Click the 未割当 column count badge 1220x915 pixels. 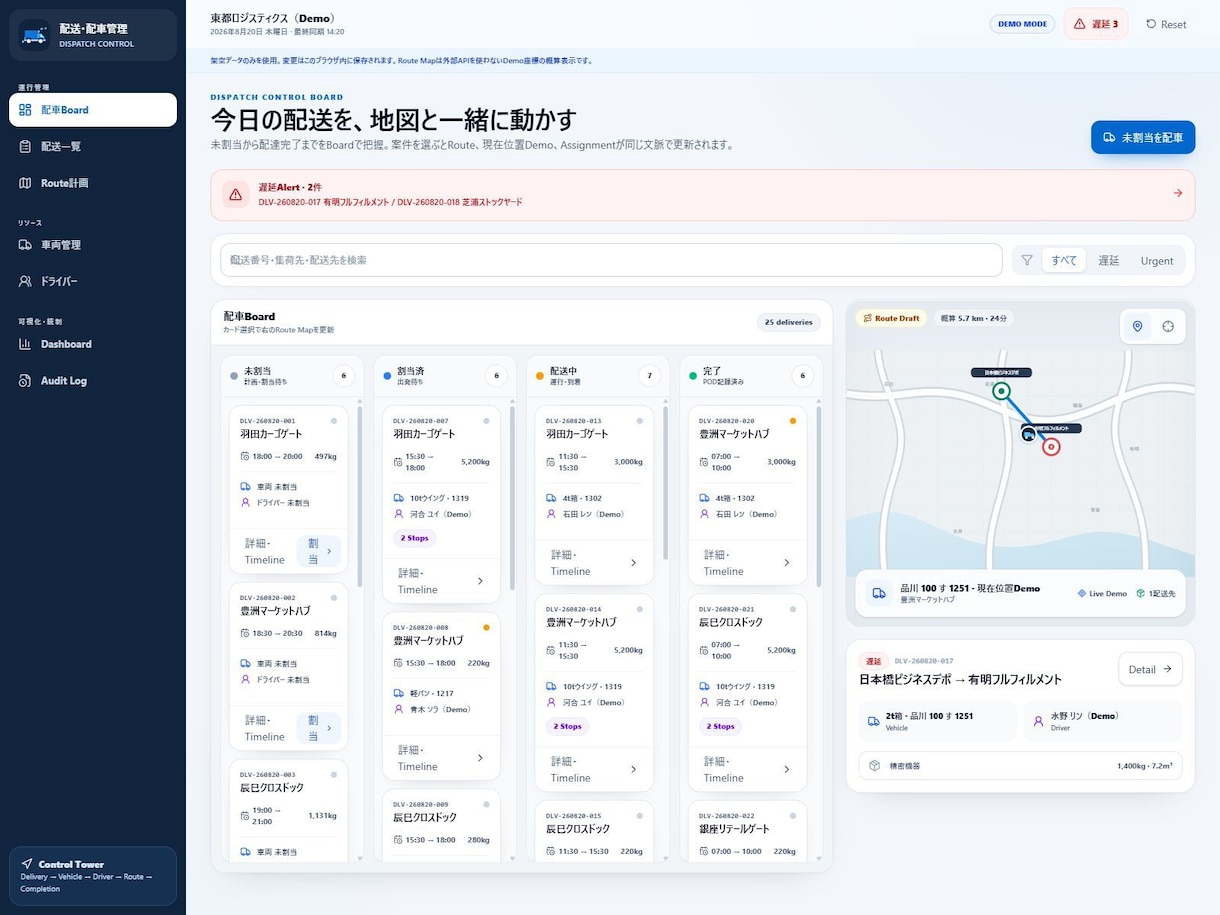343,376
